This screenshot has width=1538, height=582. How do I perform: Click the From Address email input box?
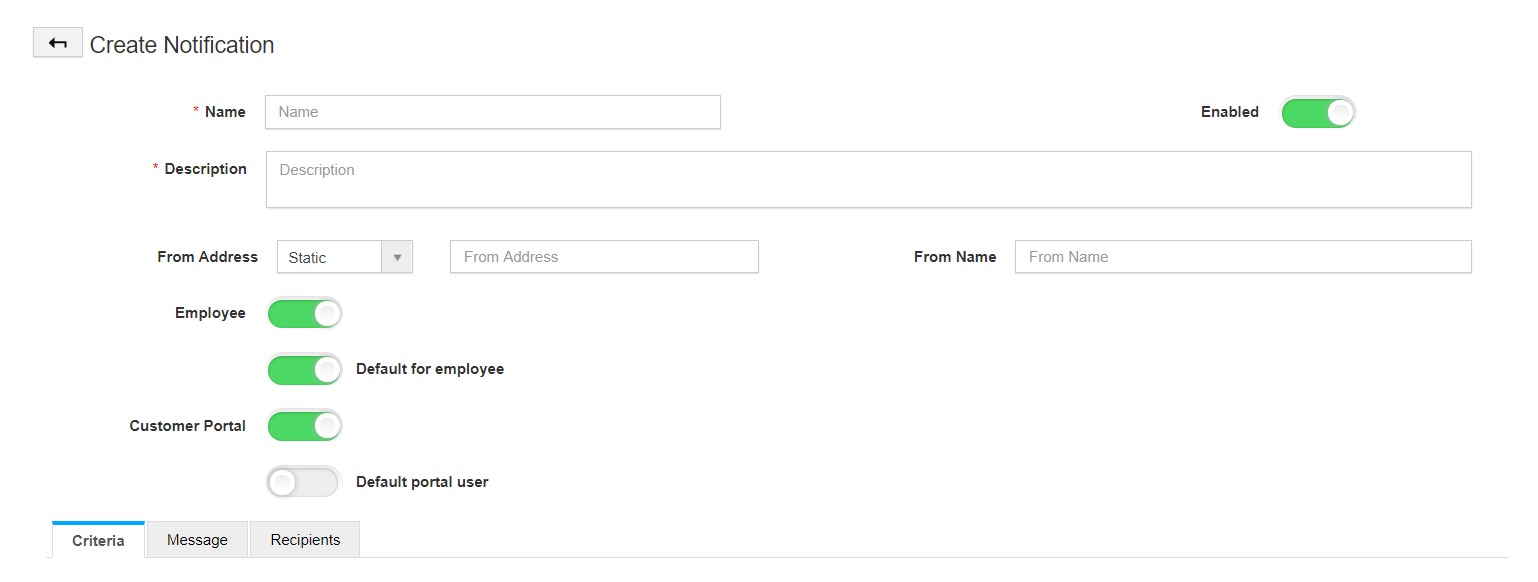(604, 257)
